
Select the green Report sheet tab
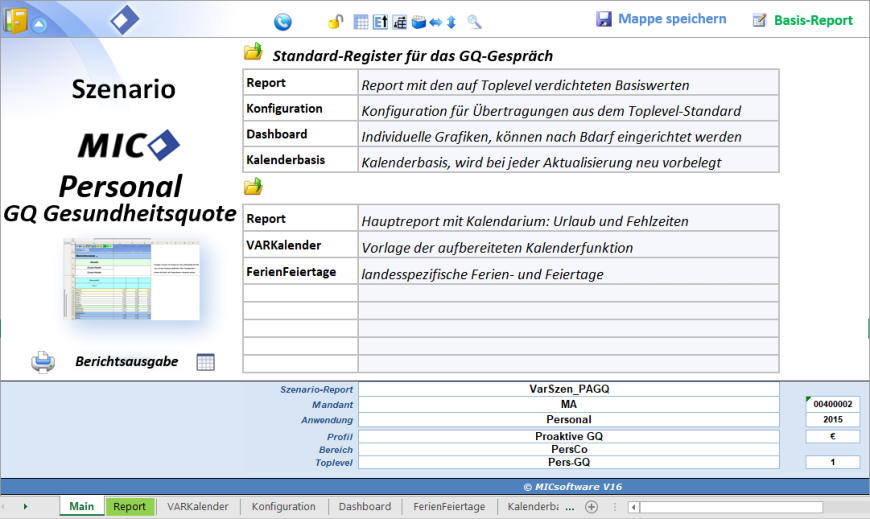pos(130,507)
